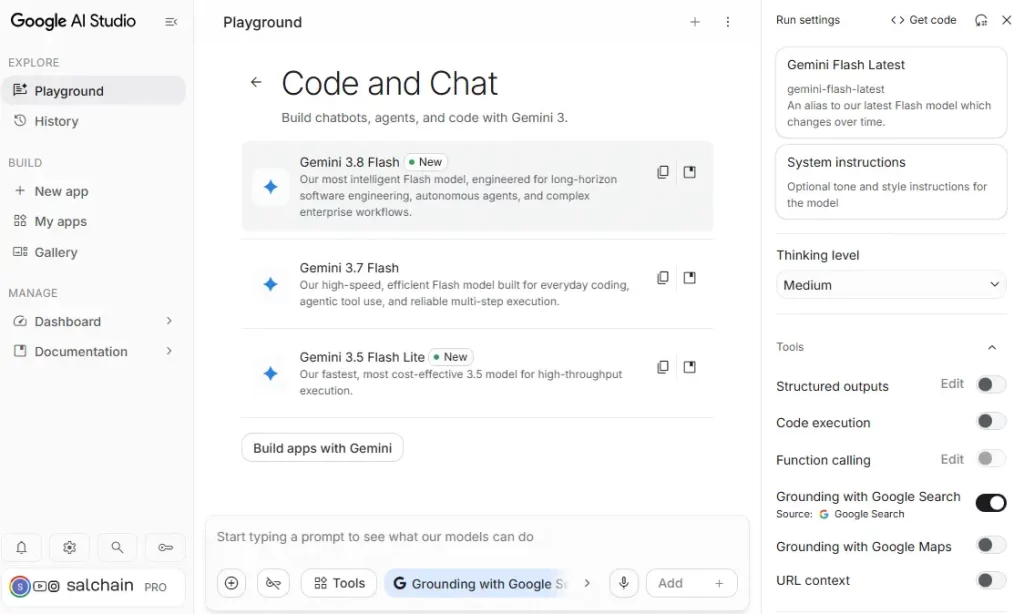Open settings gear in sidebar
1024x614 pixels.
(x=69, y=547)
